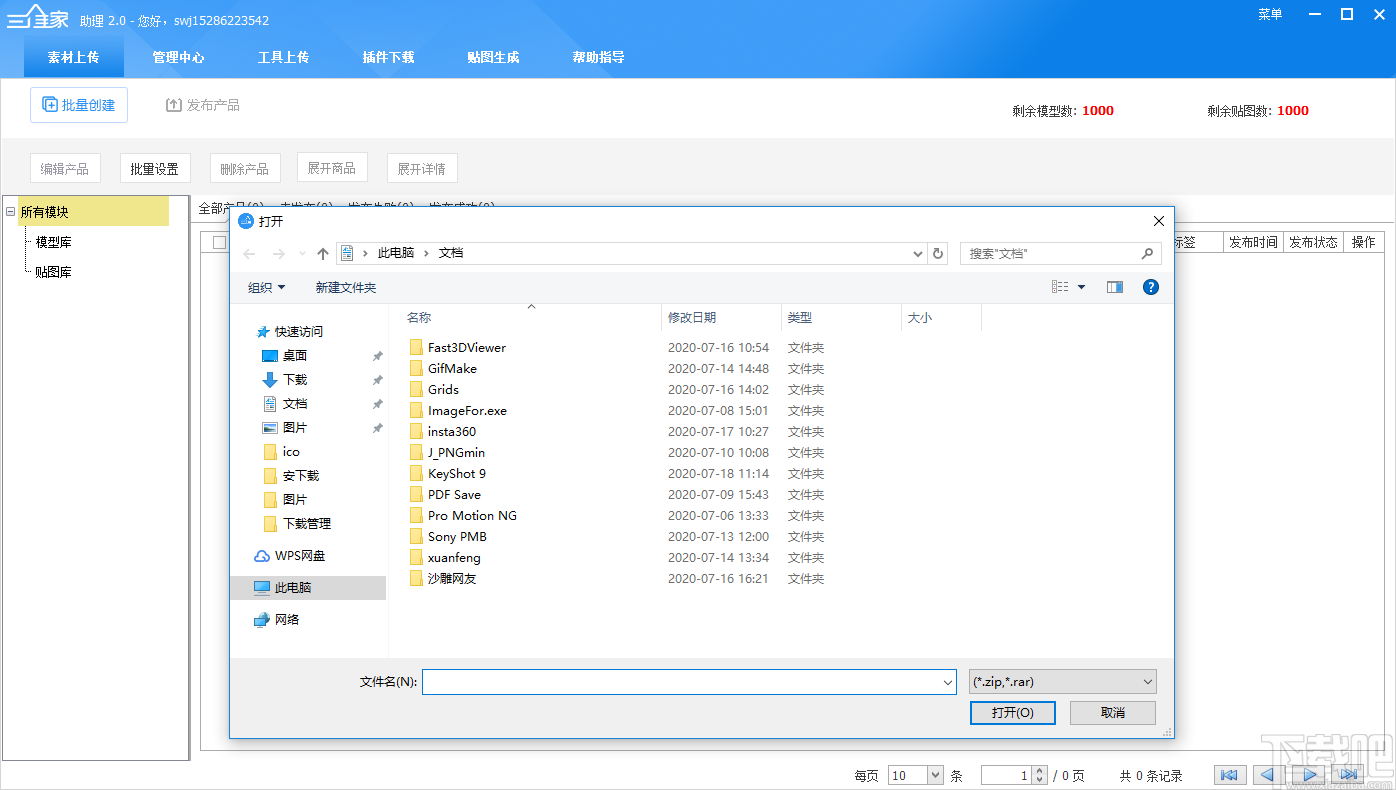
Task: Click the 发布产品 button
Action: [x=202, y=105]
